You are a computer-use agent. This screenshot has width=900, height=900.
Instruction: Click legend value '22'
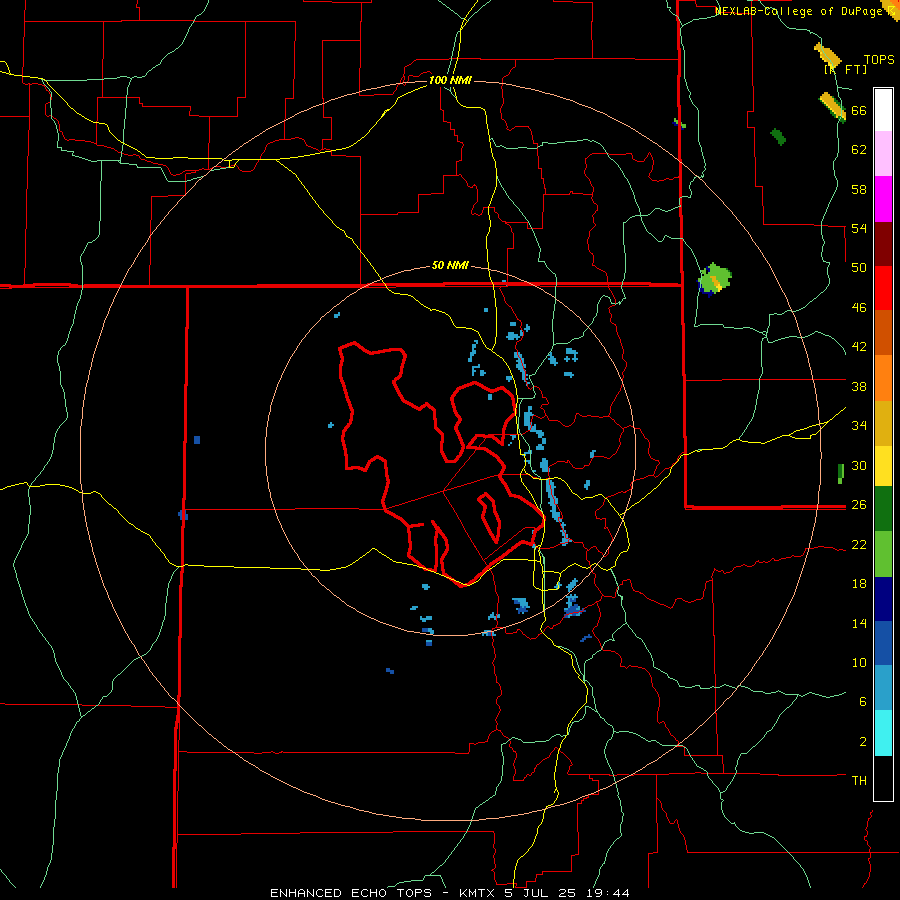pos(859,544)
